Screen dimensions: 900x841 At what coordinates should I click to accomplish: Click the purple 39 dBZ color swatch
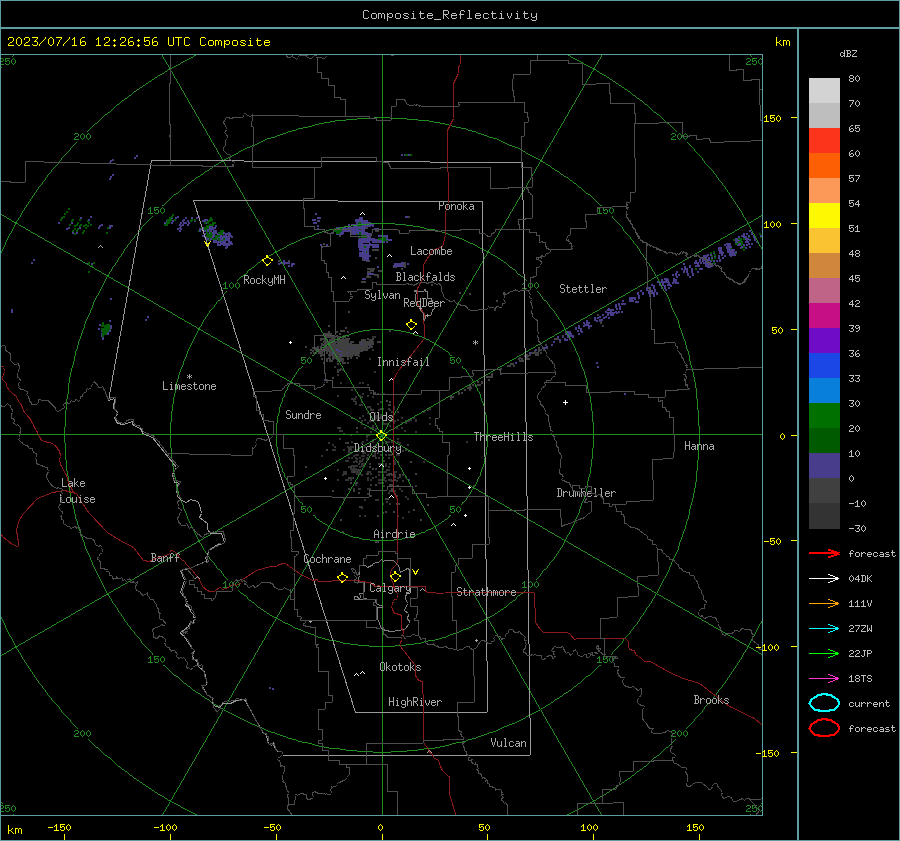pyautogui.click(x=824, y=340)
